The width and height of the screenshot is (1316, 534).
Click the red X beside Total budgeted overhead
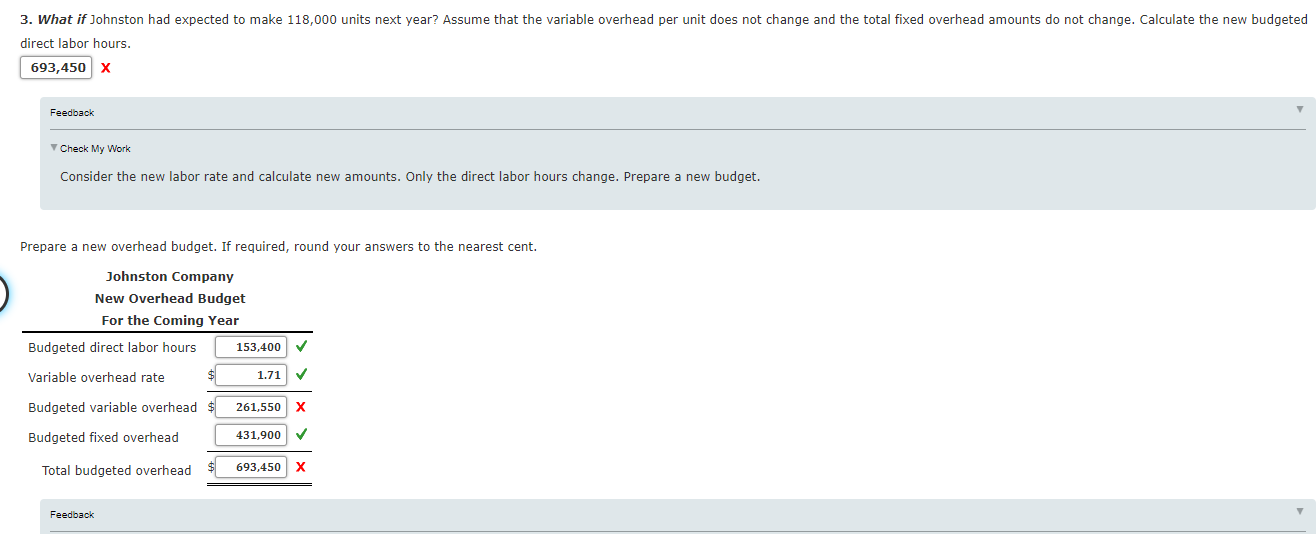301,467
